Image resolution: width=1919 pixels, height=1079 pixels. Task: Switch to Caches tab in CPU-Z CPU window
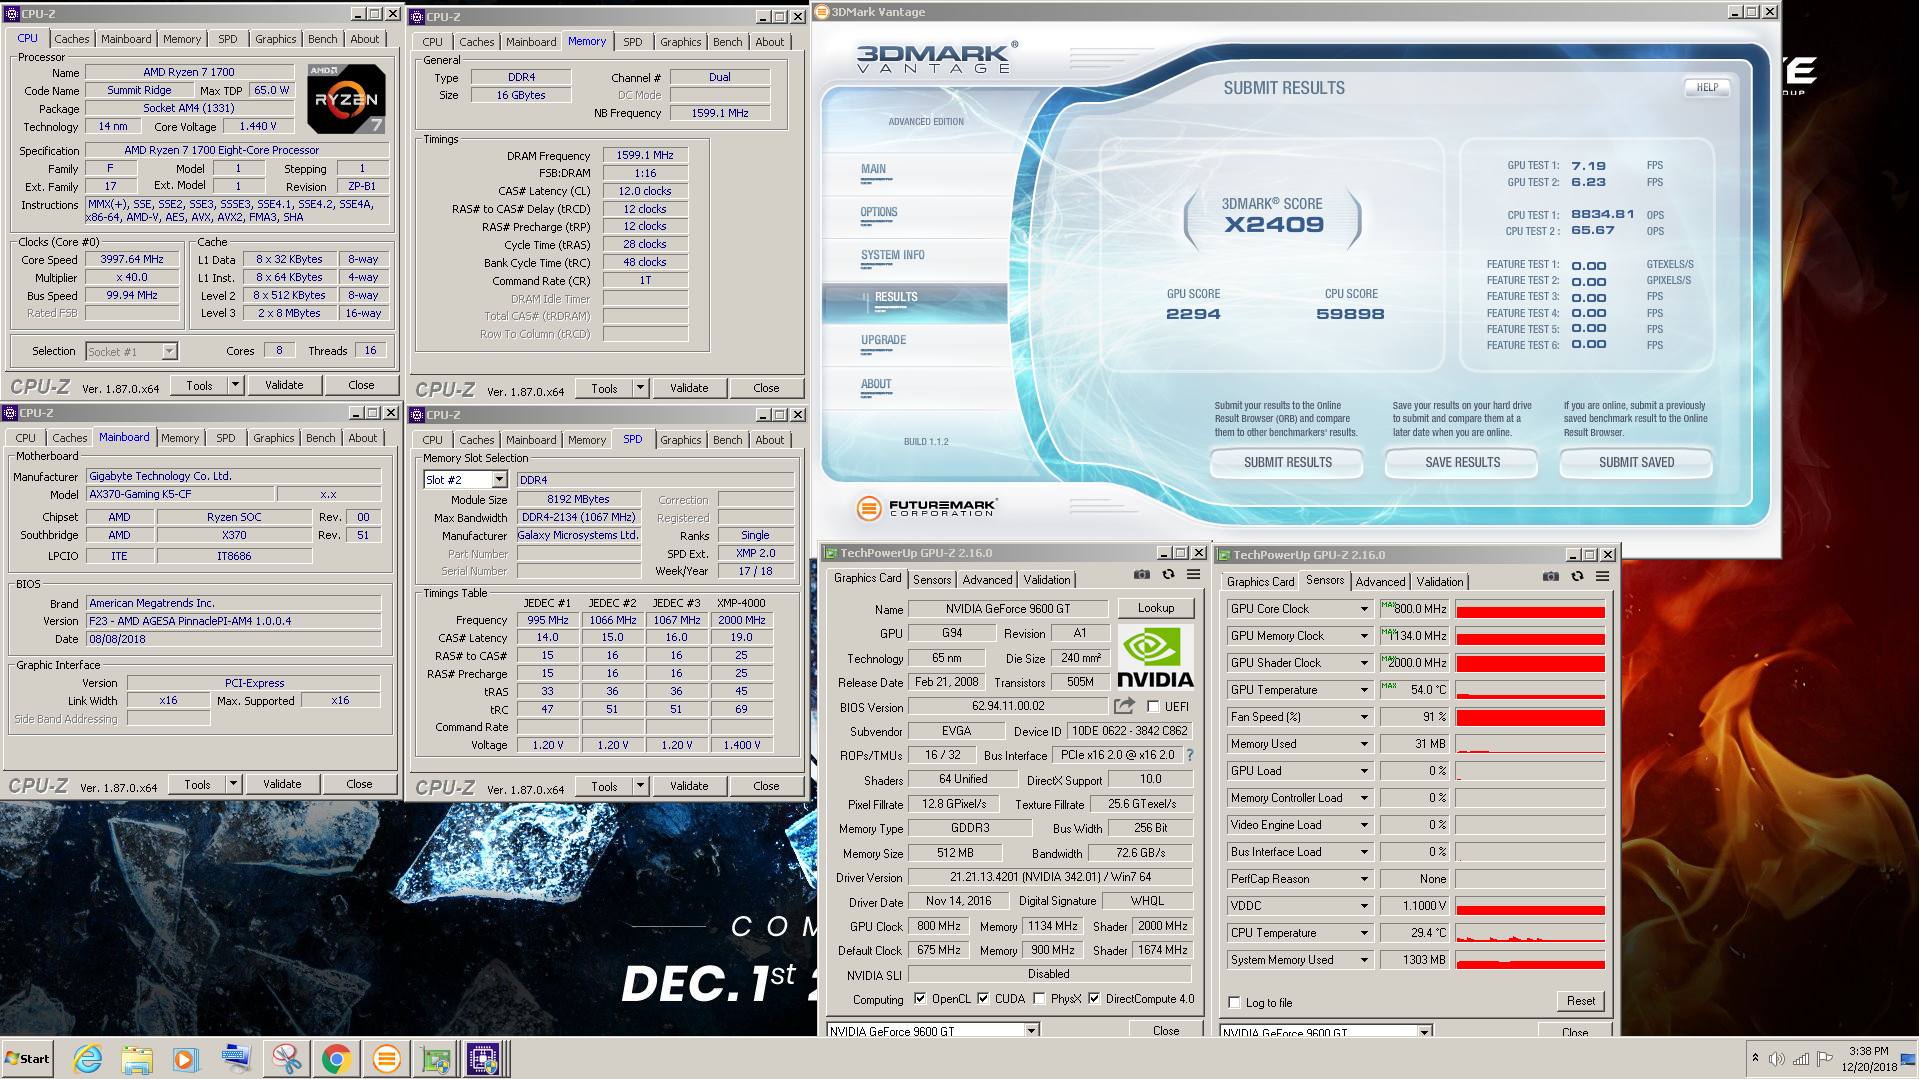[71, 39]
